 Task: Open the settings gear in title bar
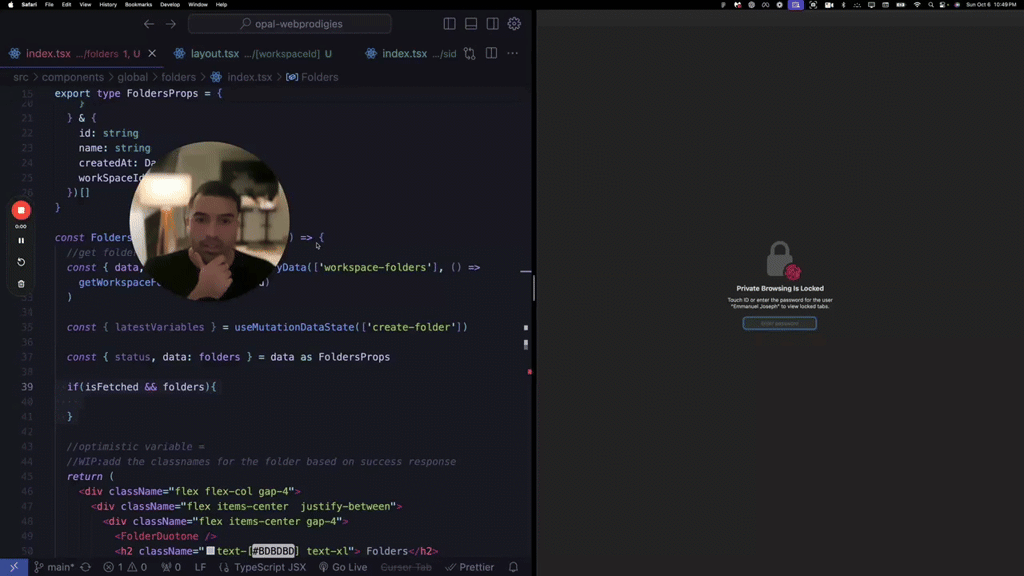[515, 24]
